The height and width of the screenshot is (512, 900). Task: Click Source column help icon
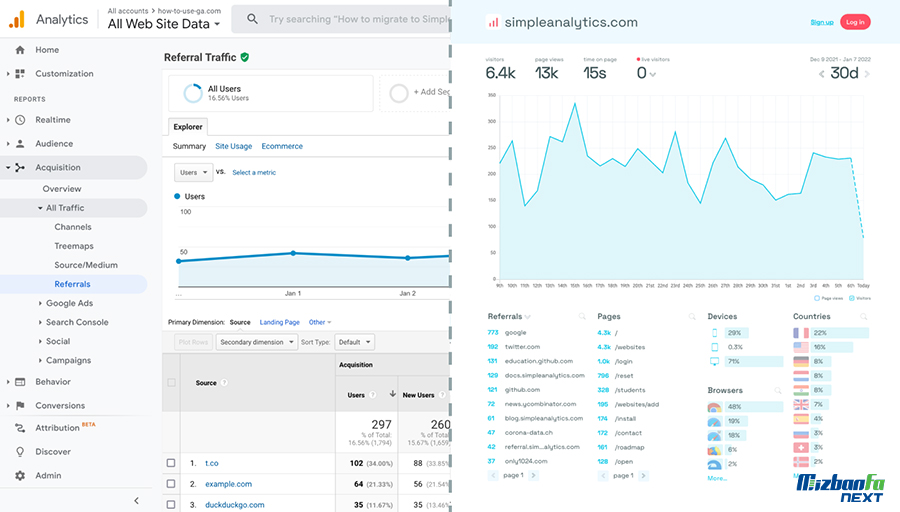coord(224,383)
